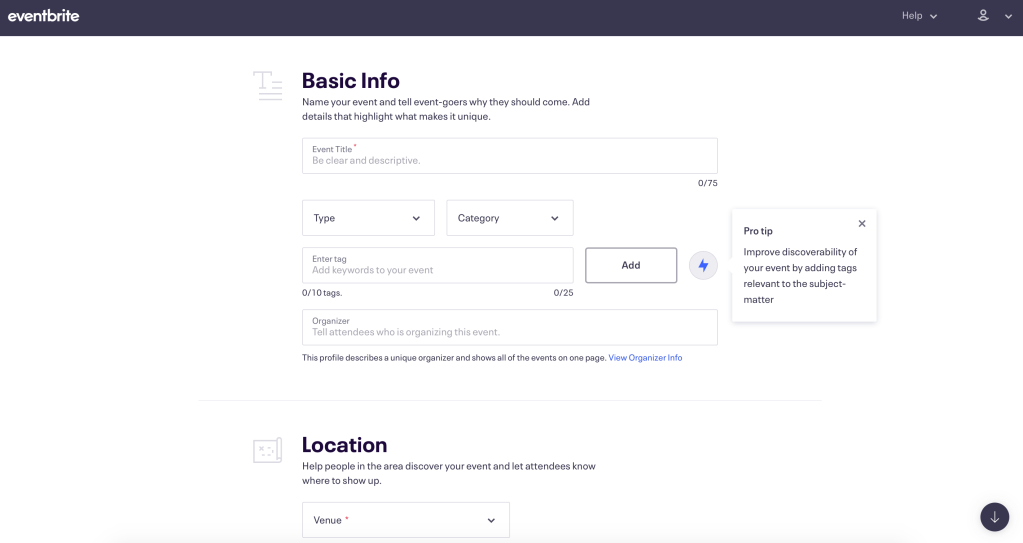Open the Type dropdown
1023x543 pixels.
tap(368, 218)
